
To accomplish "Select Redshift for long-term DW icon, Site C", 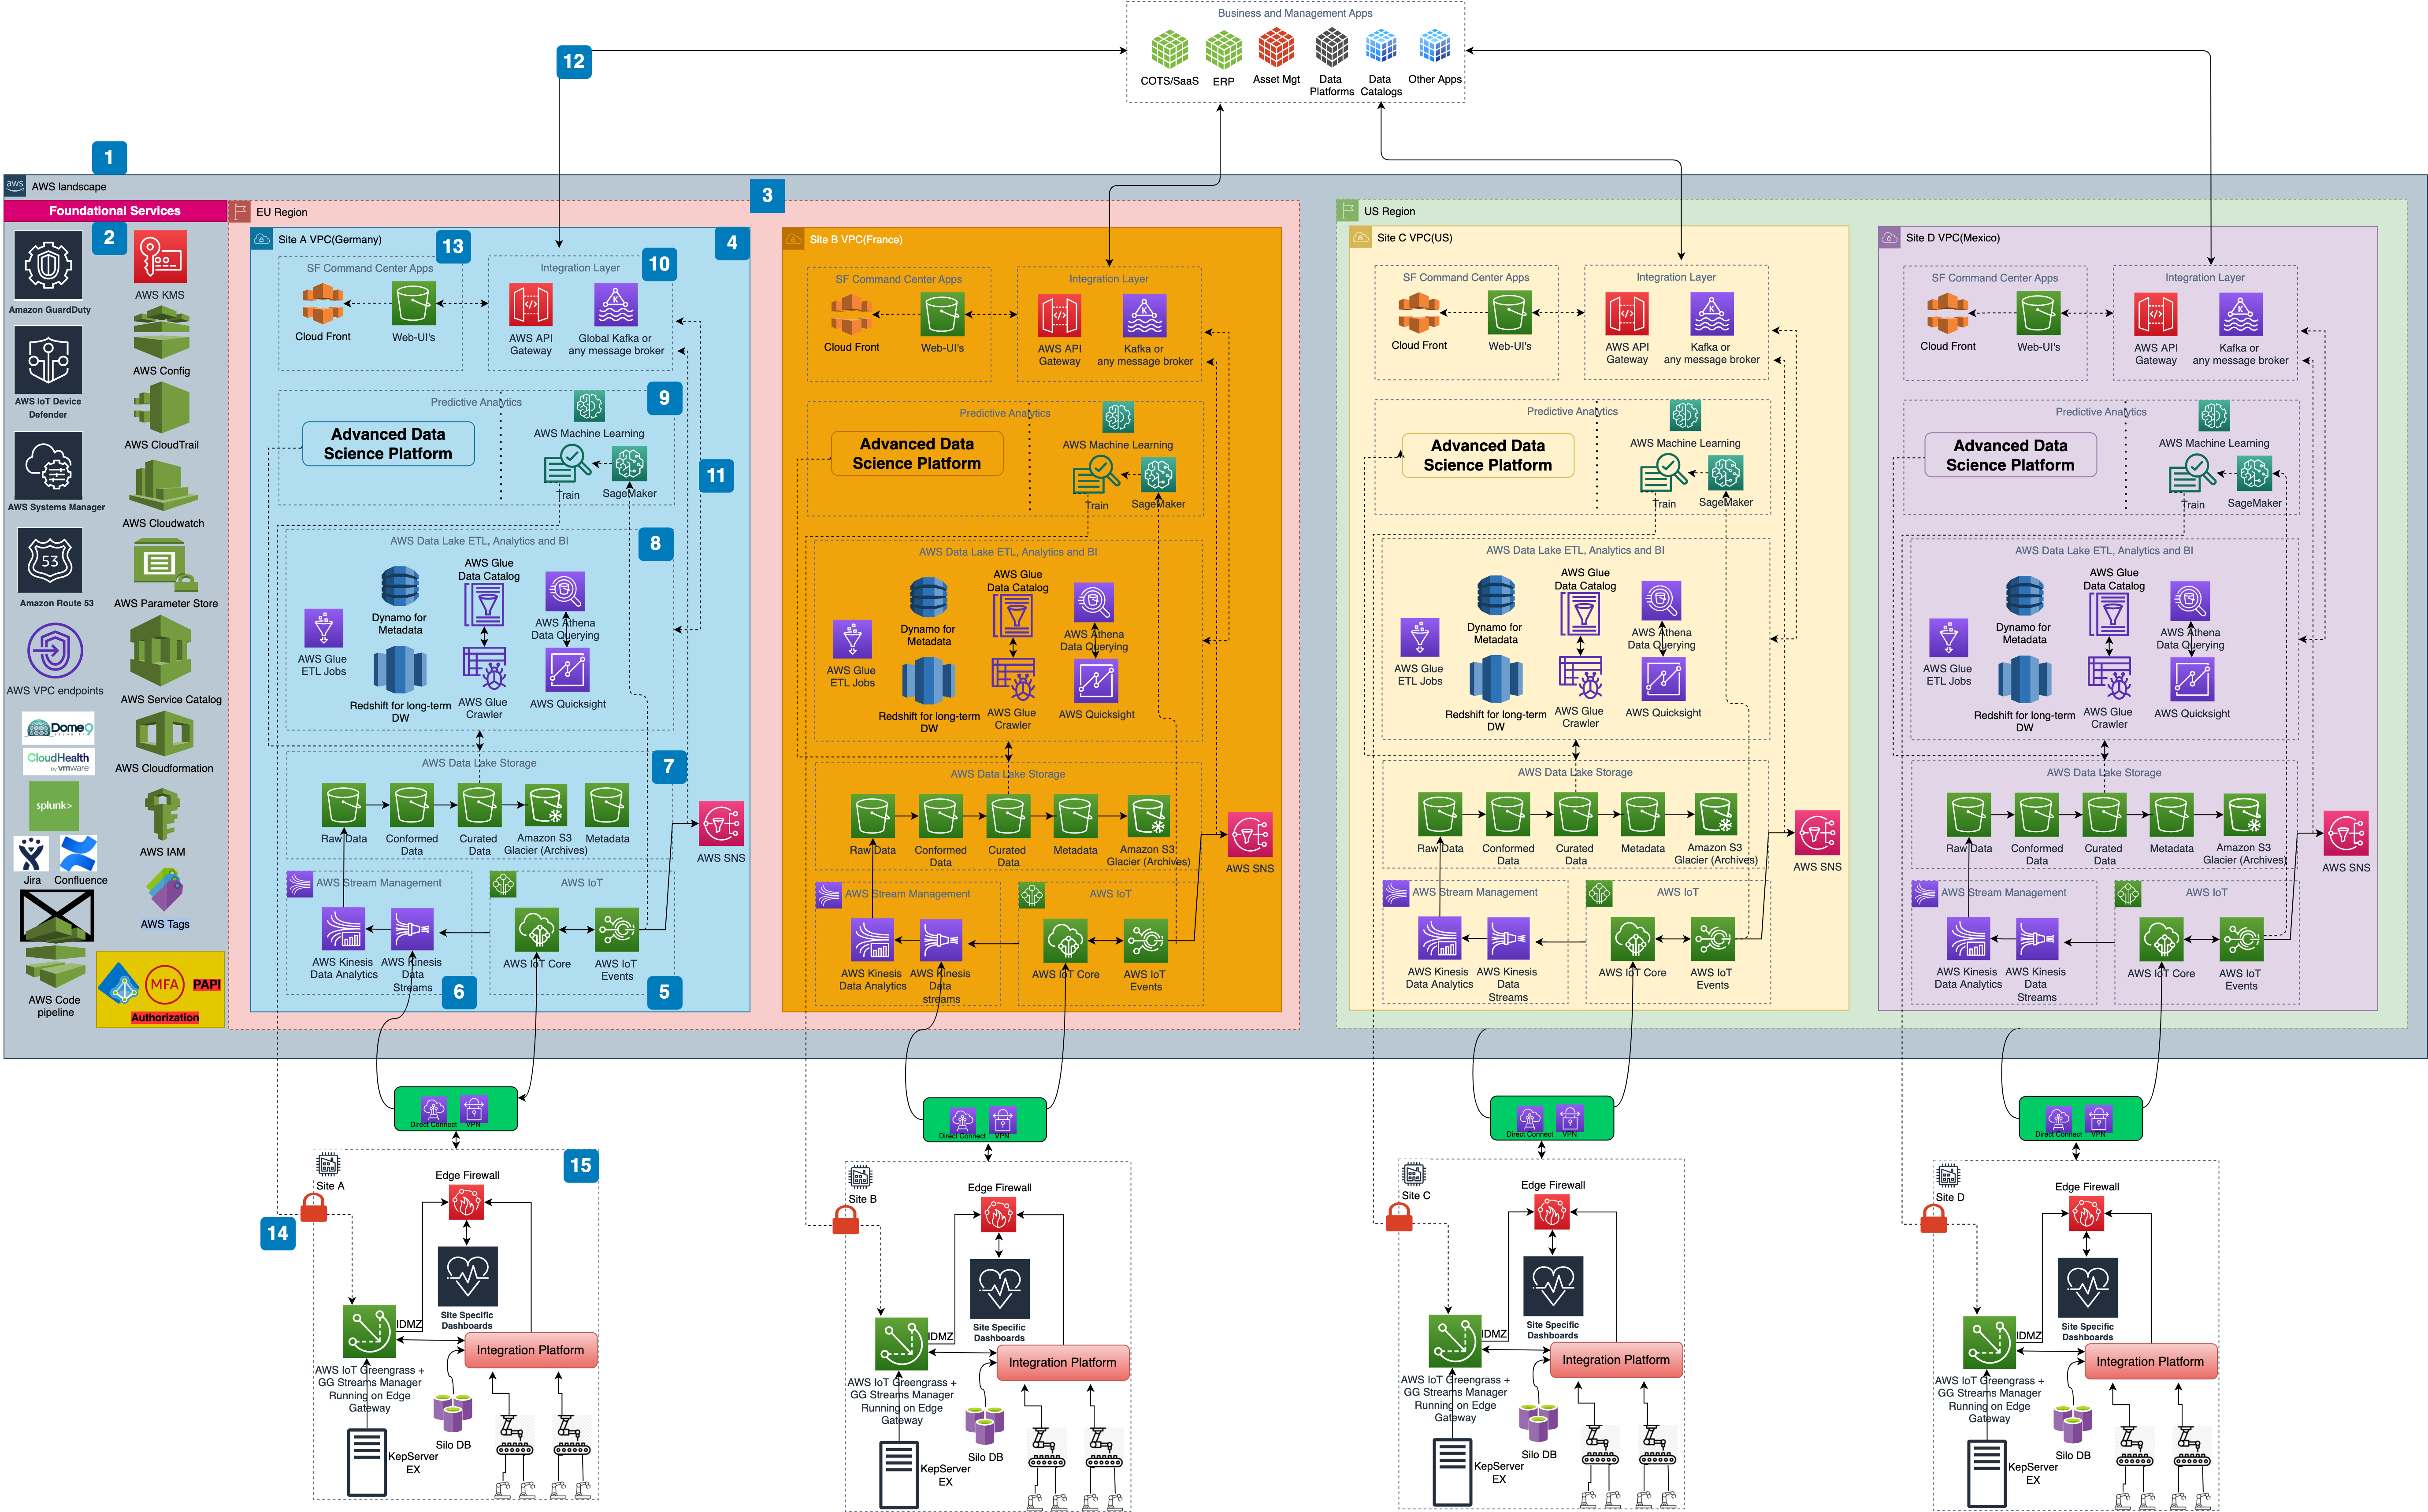I will tap(1495, 679).
